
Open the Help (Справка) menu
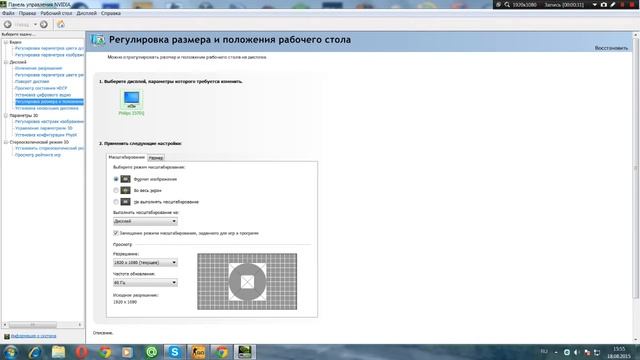111,13
